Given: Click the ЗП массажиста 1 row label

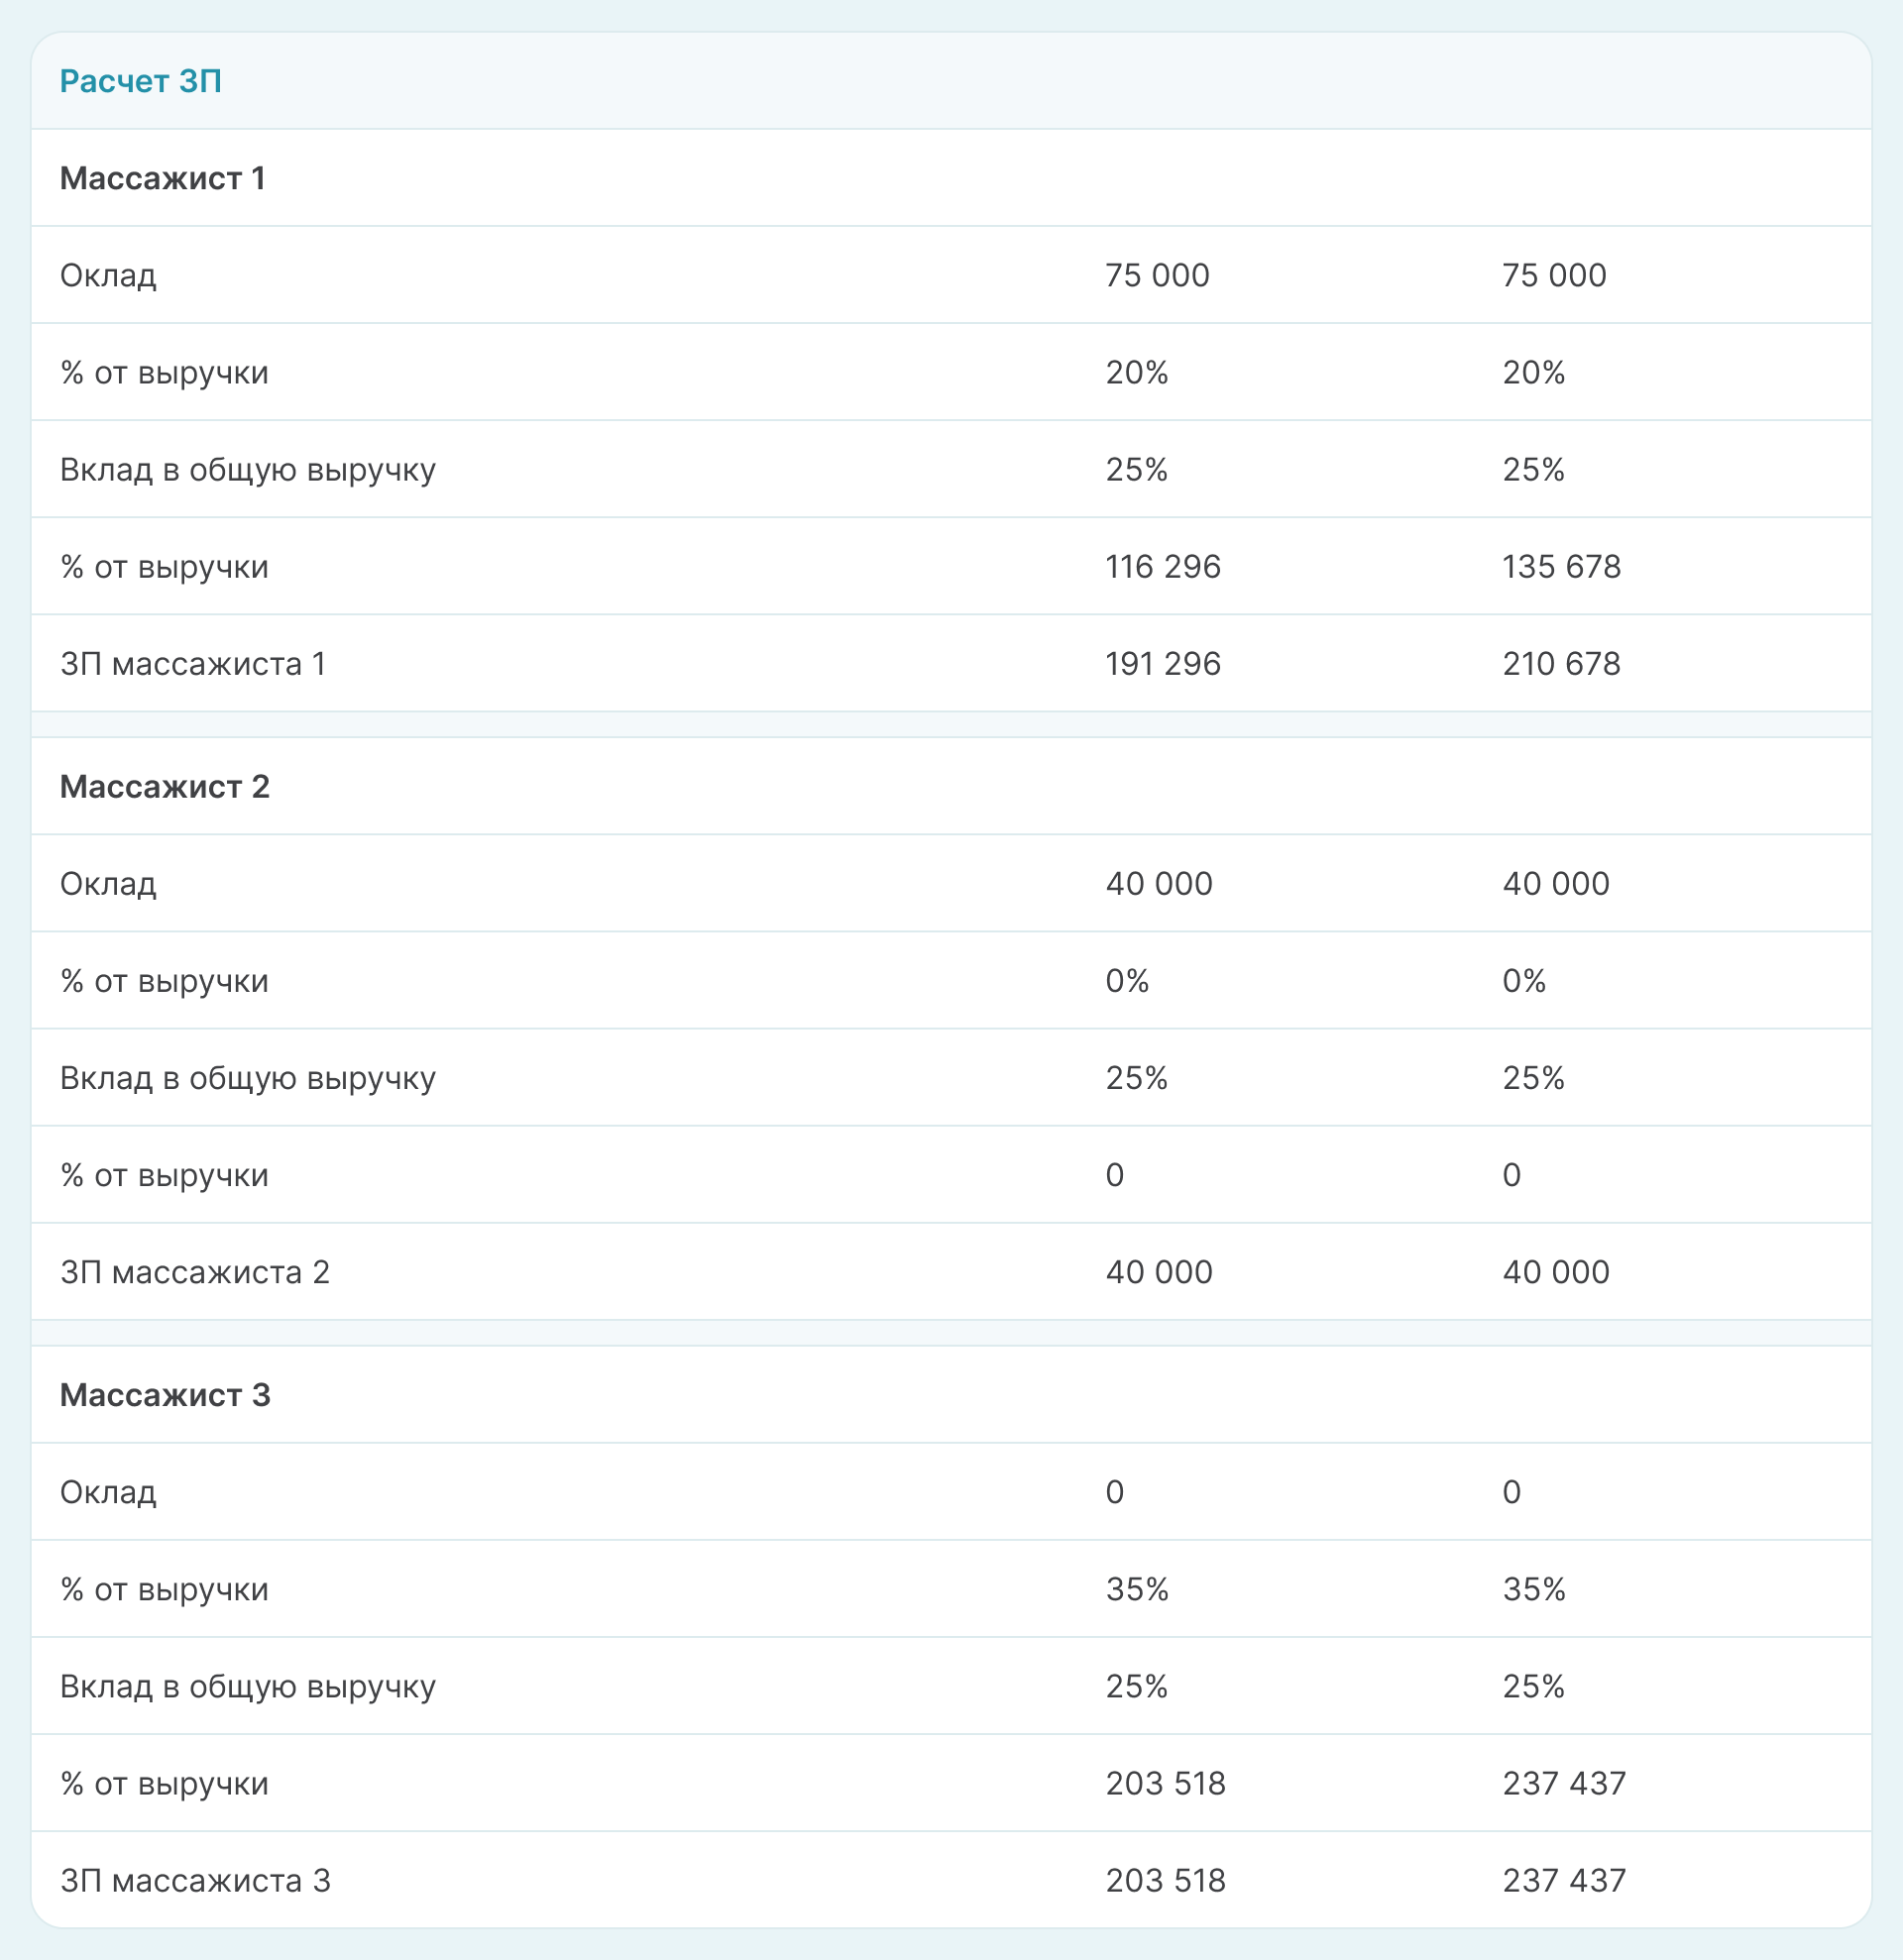Looking at the screenshot, I should point(193,664).
